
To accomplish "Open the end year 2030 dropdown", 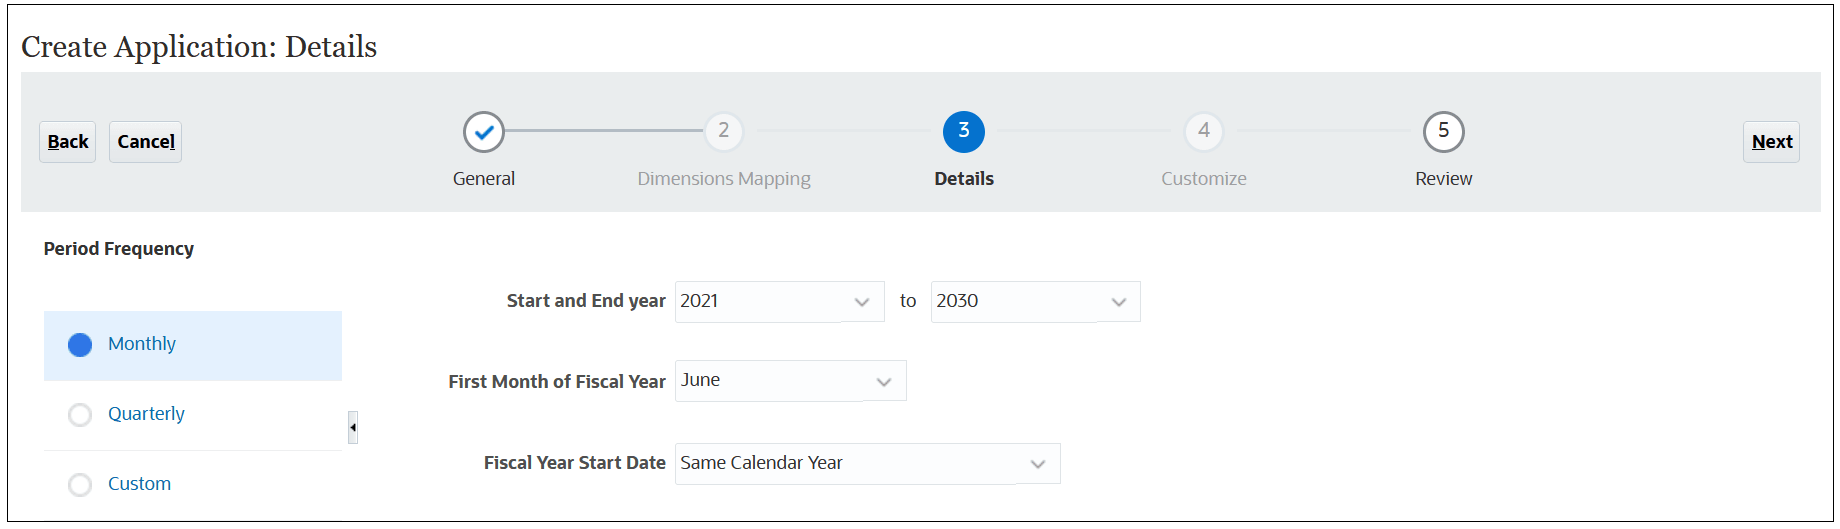I will coord(1036,301).
